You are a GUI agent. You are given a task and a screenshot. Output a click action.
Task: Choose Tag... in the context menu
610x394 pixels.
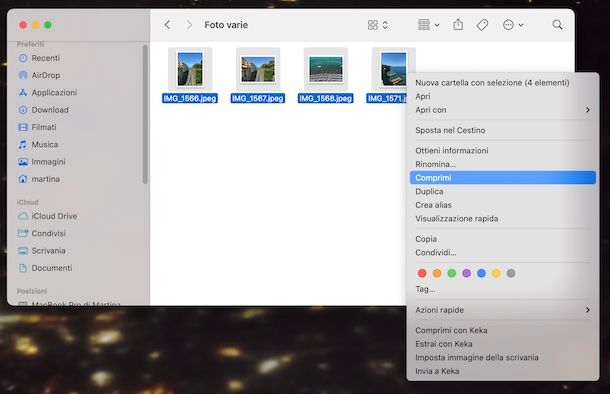[503, 289]
